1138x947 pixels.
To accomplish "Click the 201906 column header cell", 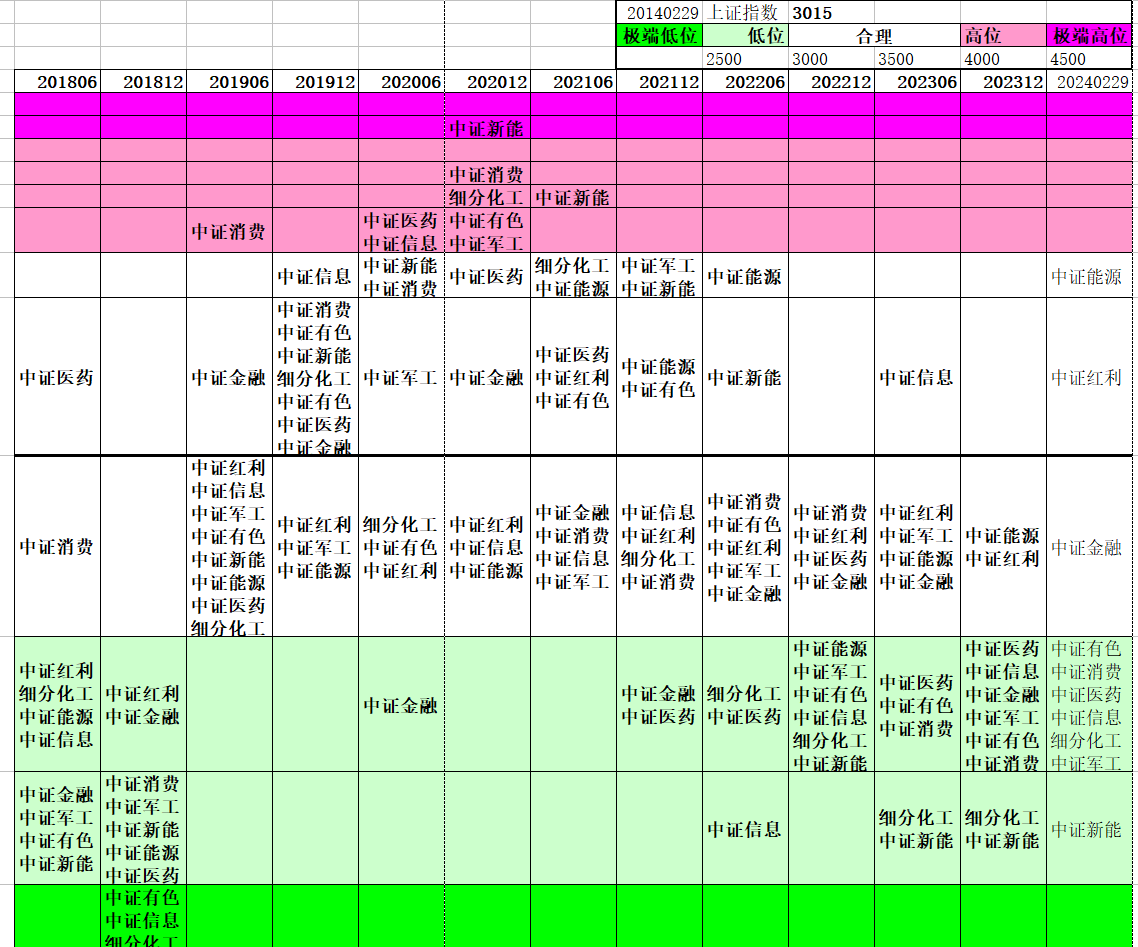I will tap(229, 81).
